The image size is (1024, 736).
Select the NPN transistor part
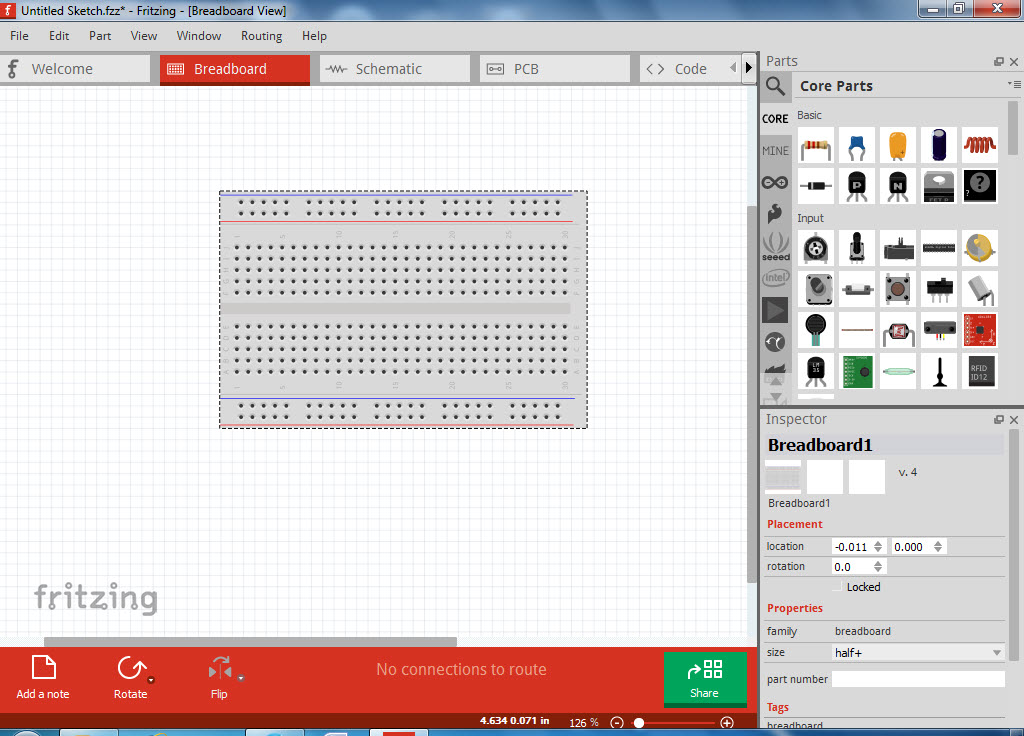click(898, 186)
